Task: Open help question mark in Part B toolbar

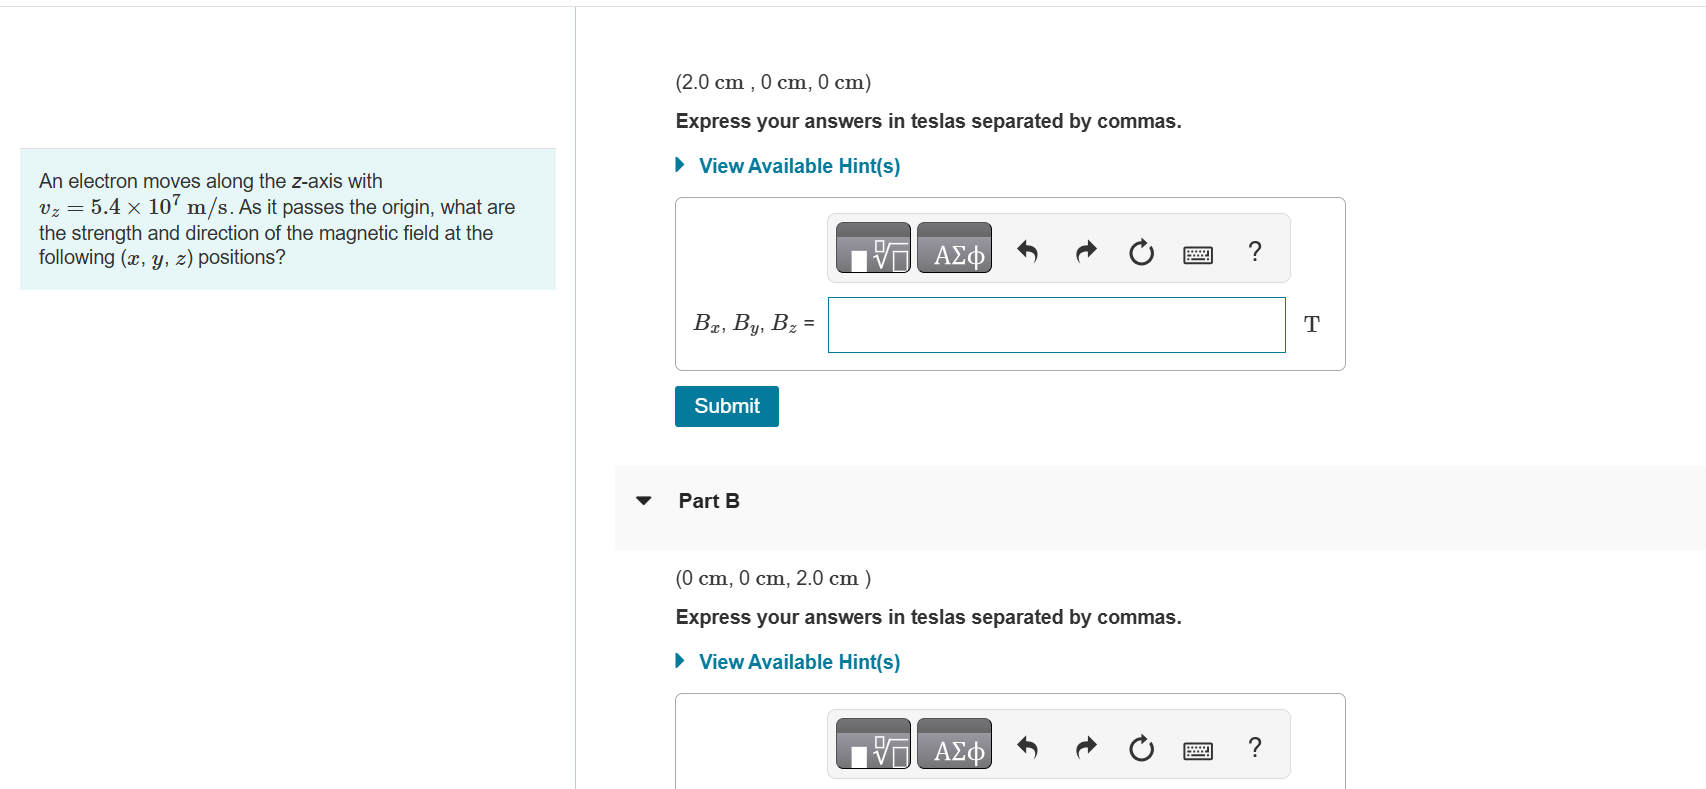Action: click(x=1255, y=747)
